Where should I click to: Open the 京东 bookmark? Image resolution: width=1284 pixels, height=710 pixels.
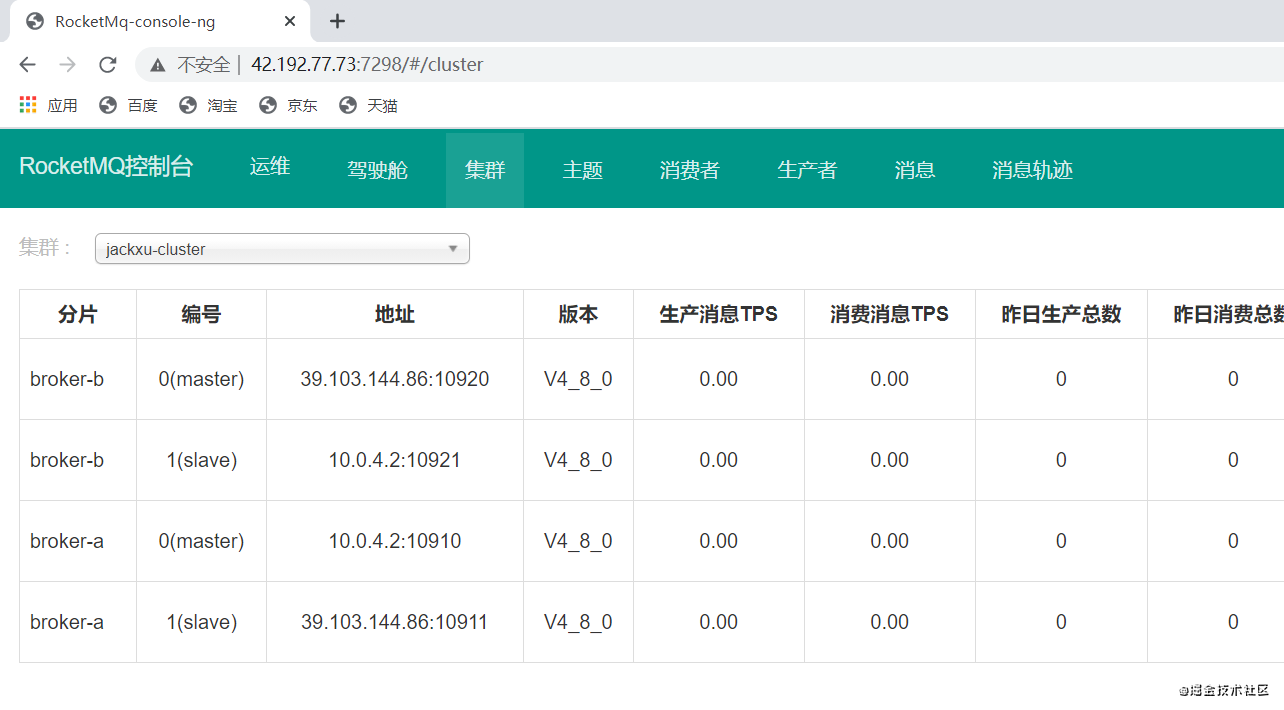(x=288, y=105)
